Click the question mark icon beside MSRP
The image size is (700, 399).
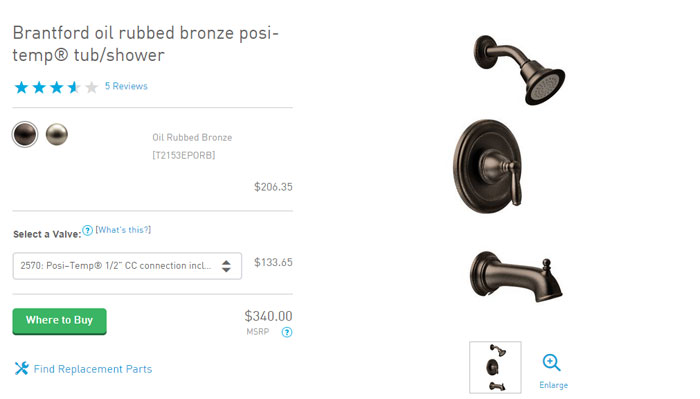287,332
